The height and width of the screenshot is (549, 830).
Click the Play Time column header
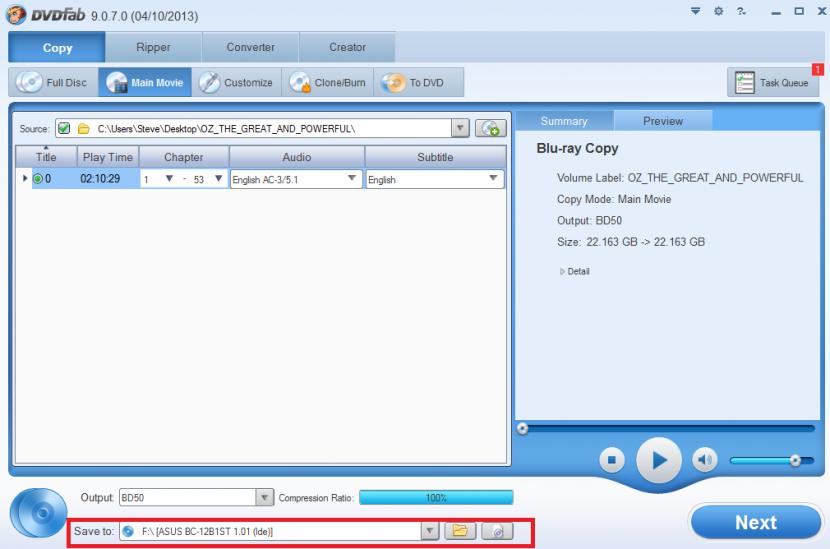(108, 157)
